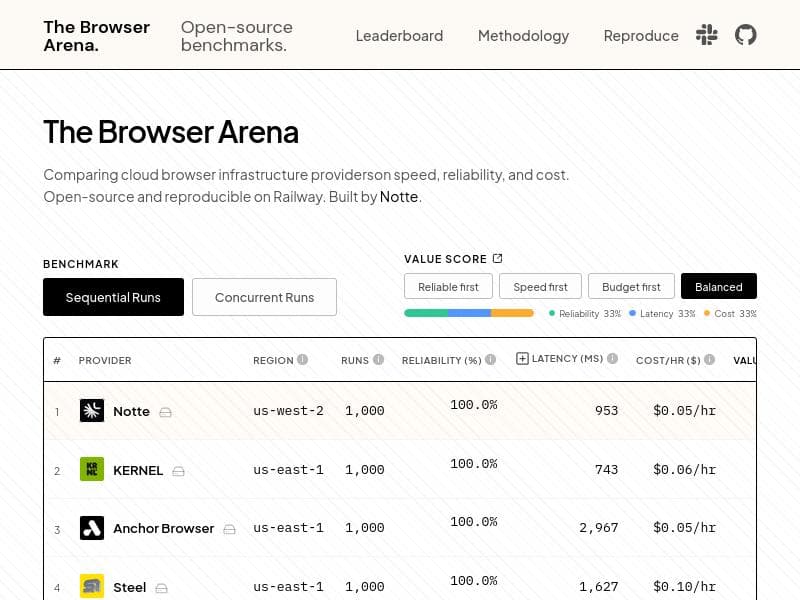800x600 pixels.
Task: Click the info icon next to Reliability header
Action: coord(491,360)
